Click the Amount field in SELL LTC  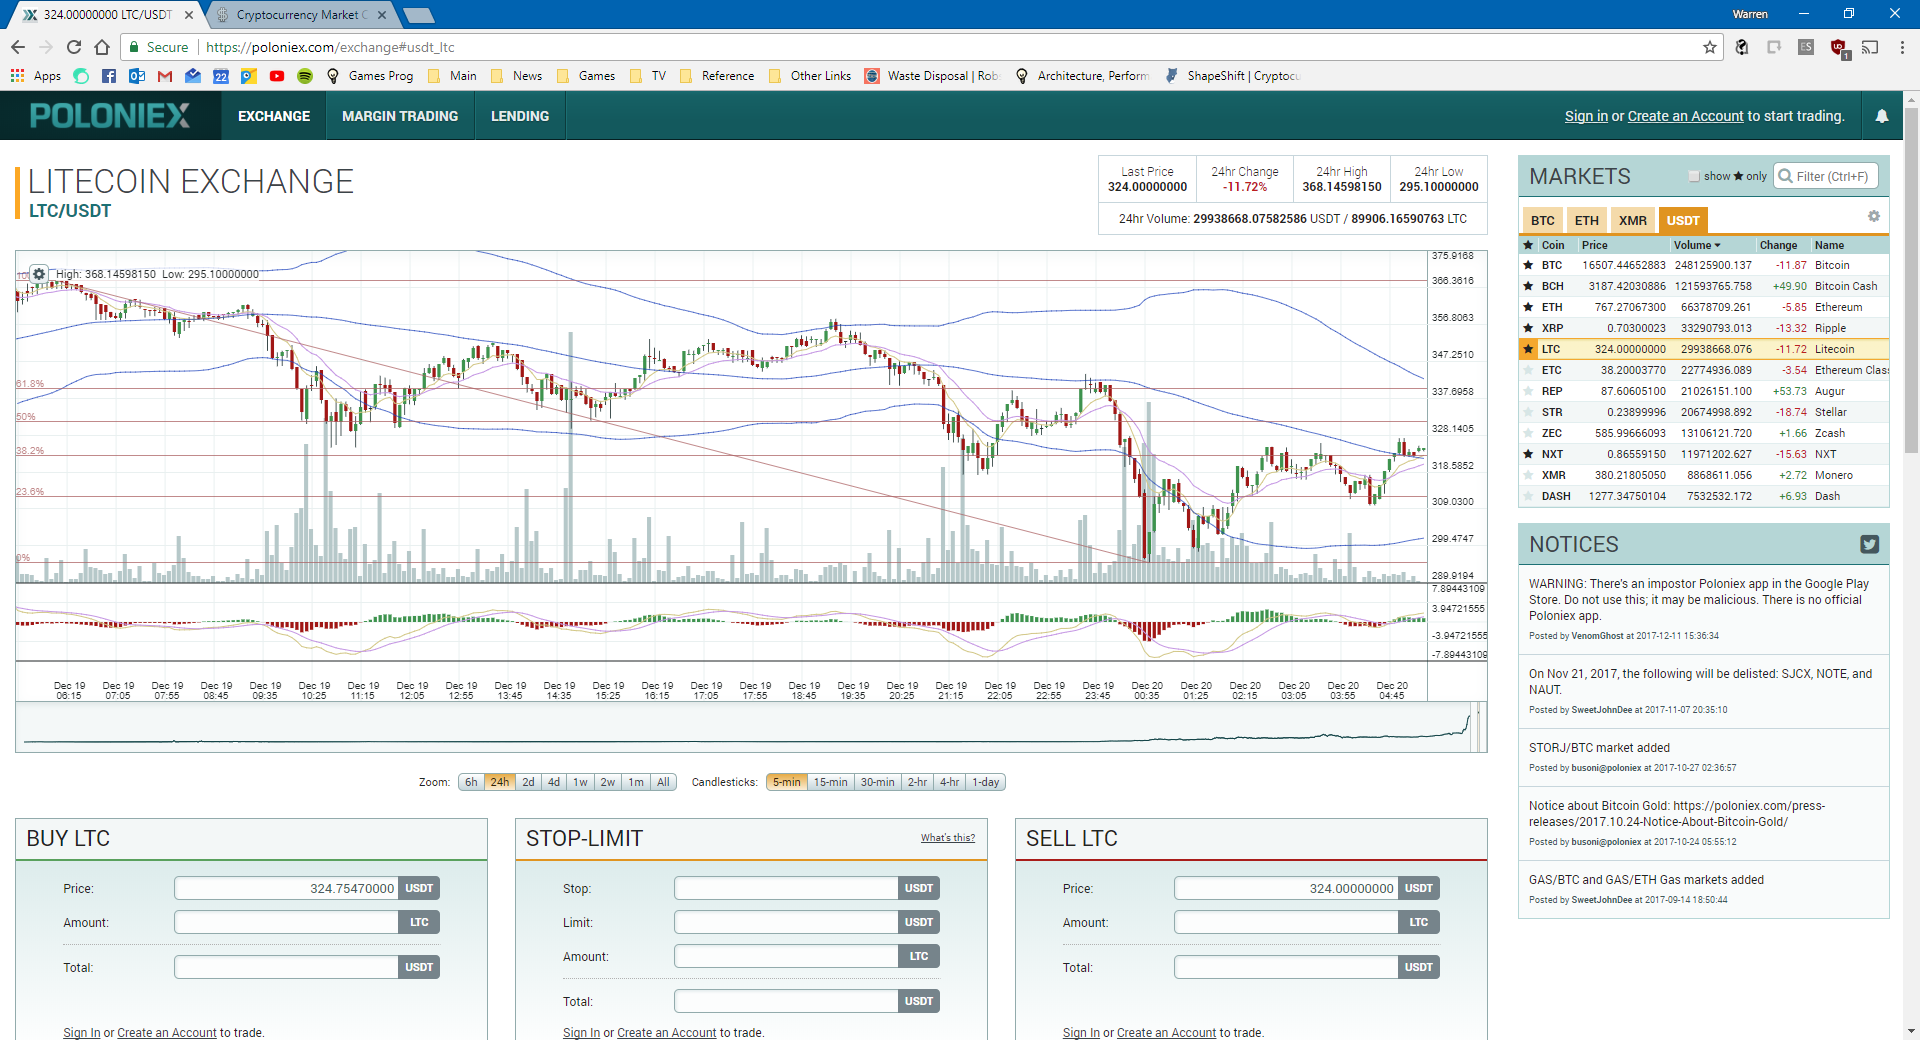point(1286,922)
